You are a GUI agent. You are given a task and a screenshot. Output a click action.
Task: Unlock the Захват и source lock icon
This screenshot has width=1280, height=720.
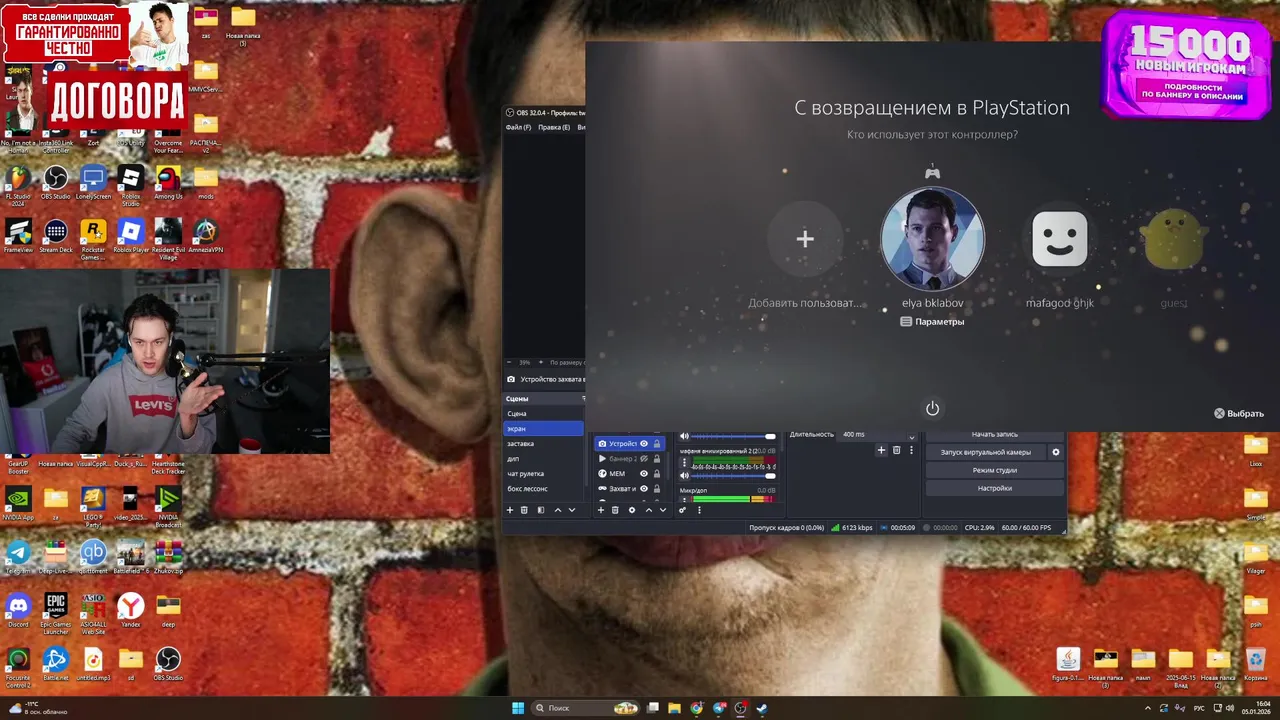656,488
